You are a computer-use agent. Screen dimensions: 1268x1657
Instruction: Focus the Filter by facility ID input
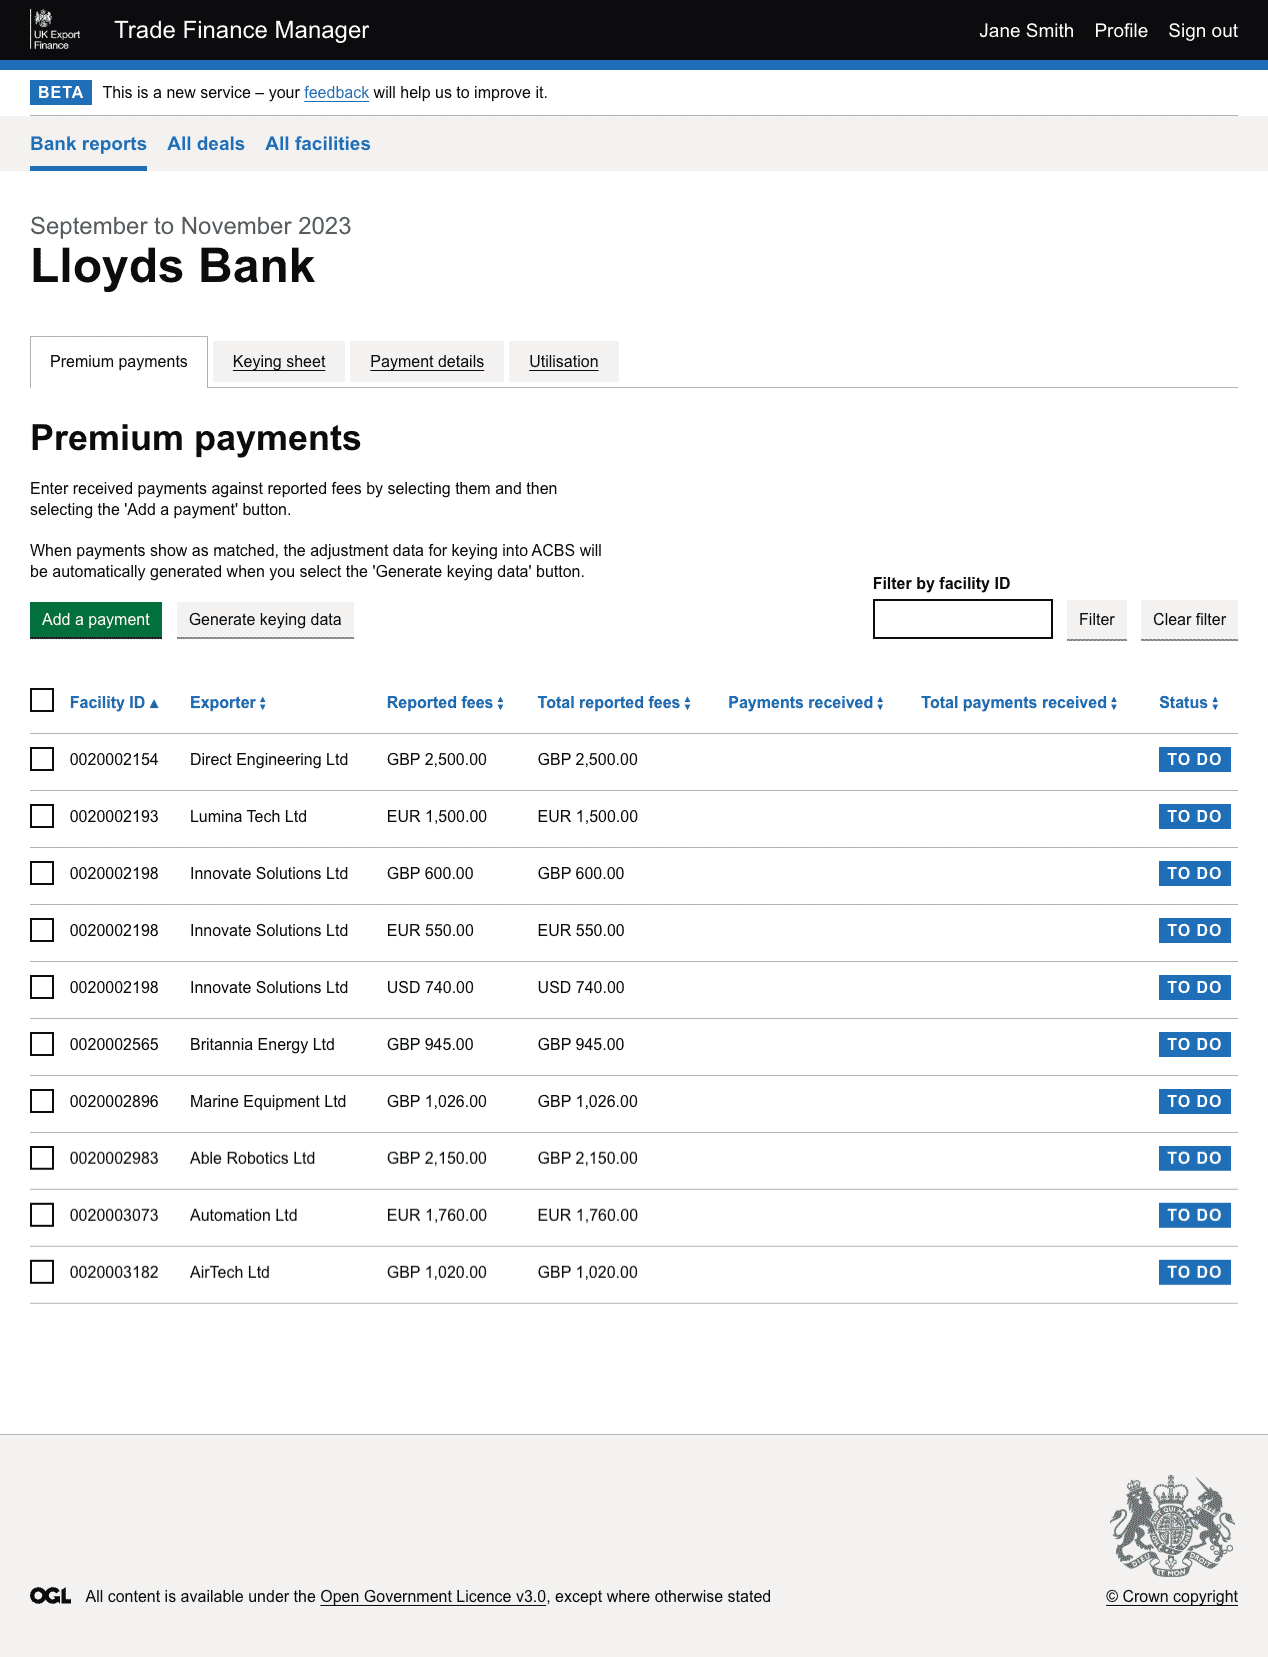tap(963, 619)
